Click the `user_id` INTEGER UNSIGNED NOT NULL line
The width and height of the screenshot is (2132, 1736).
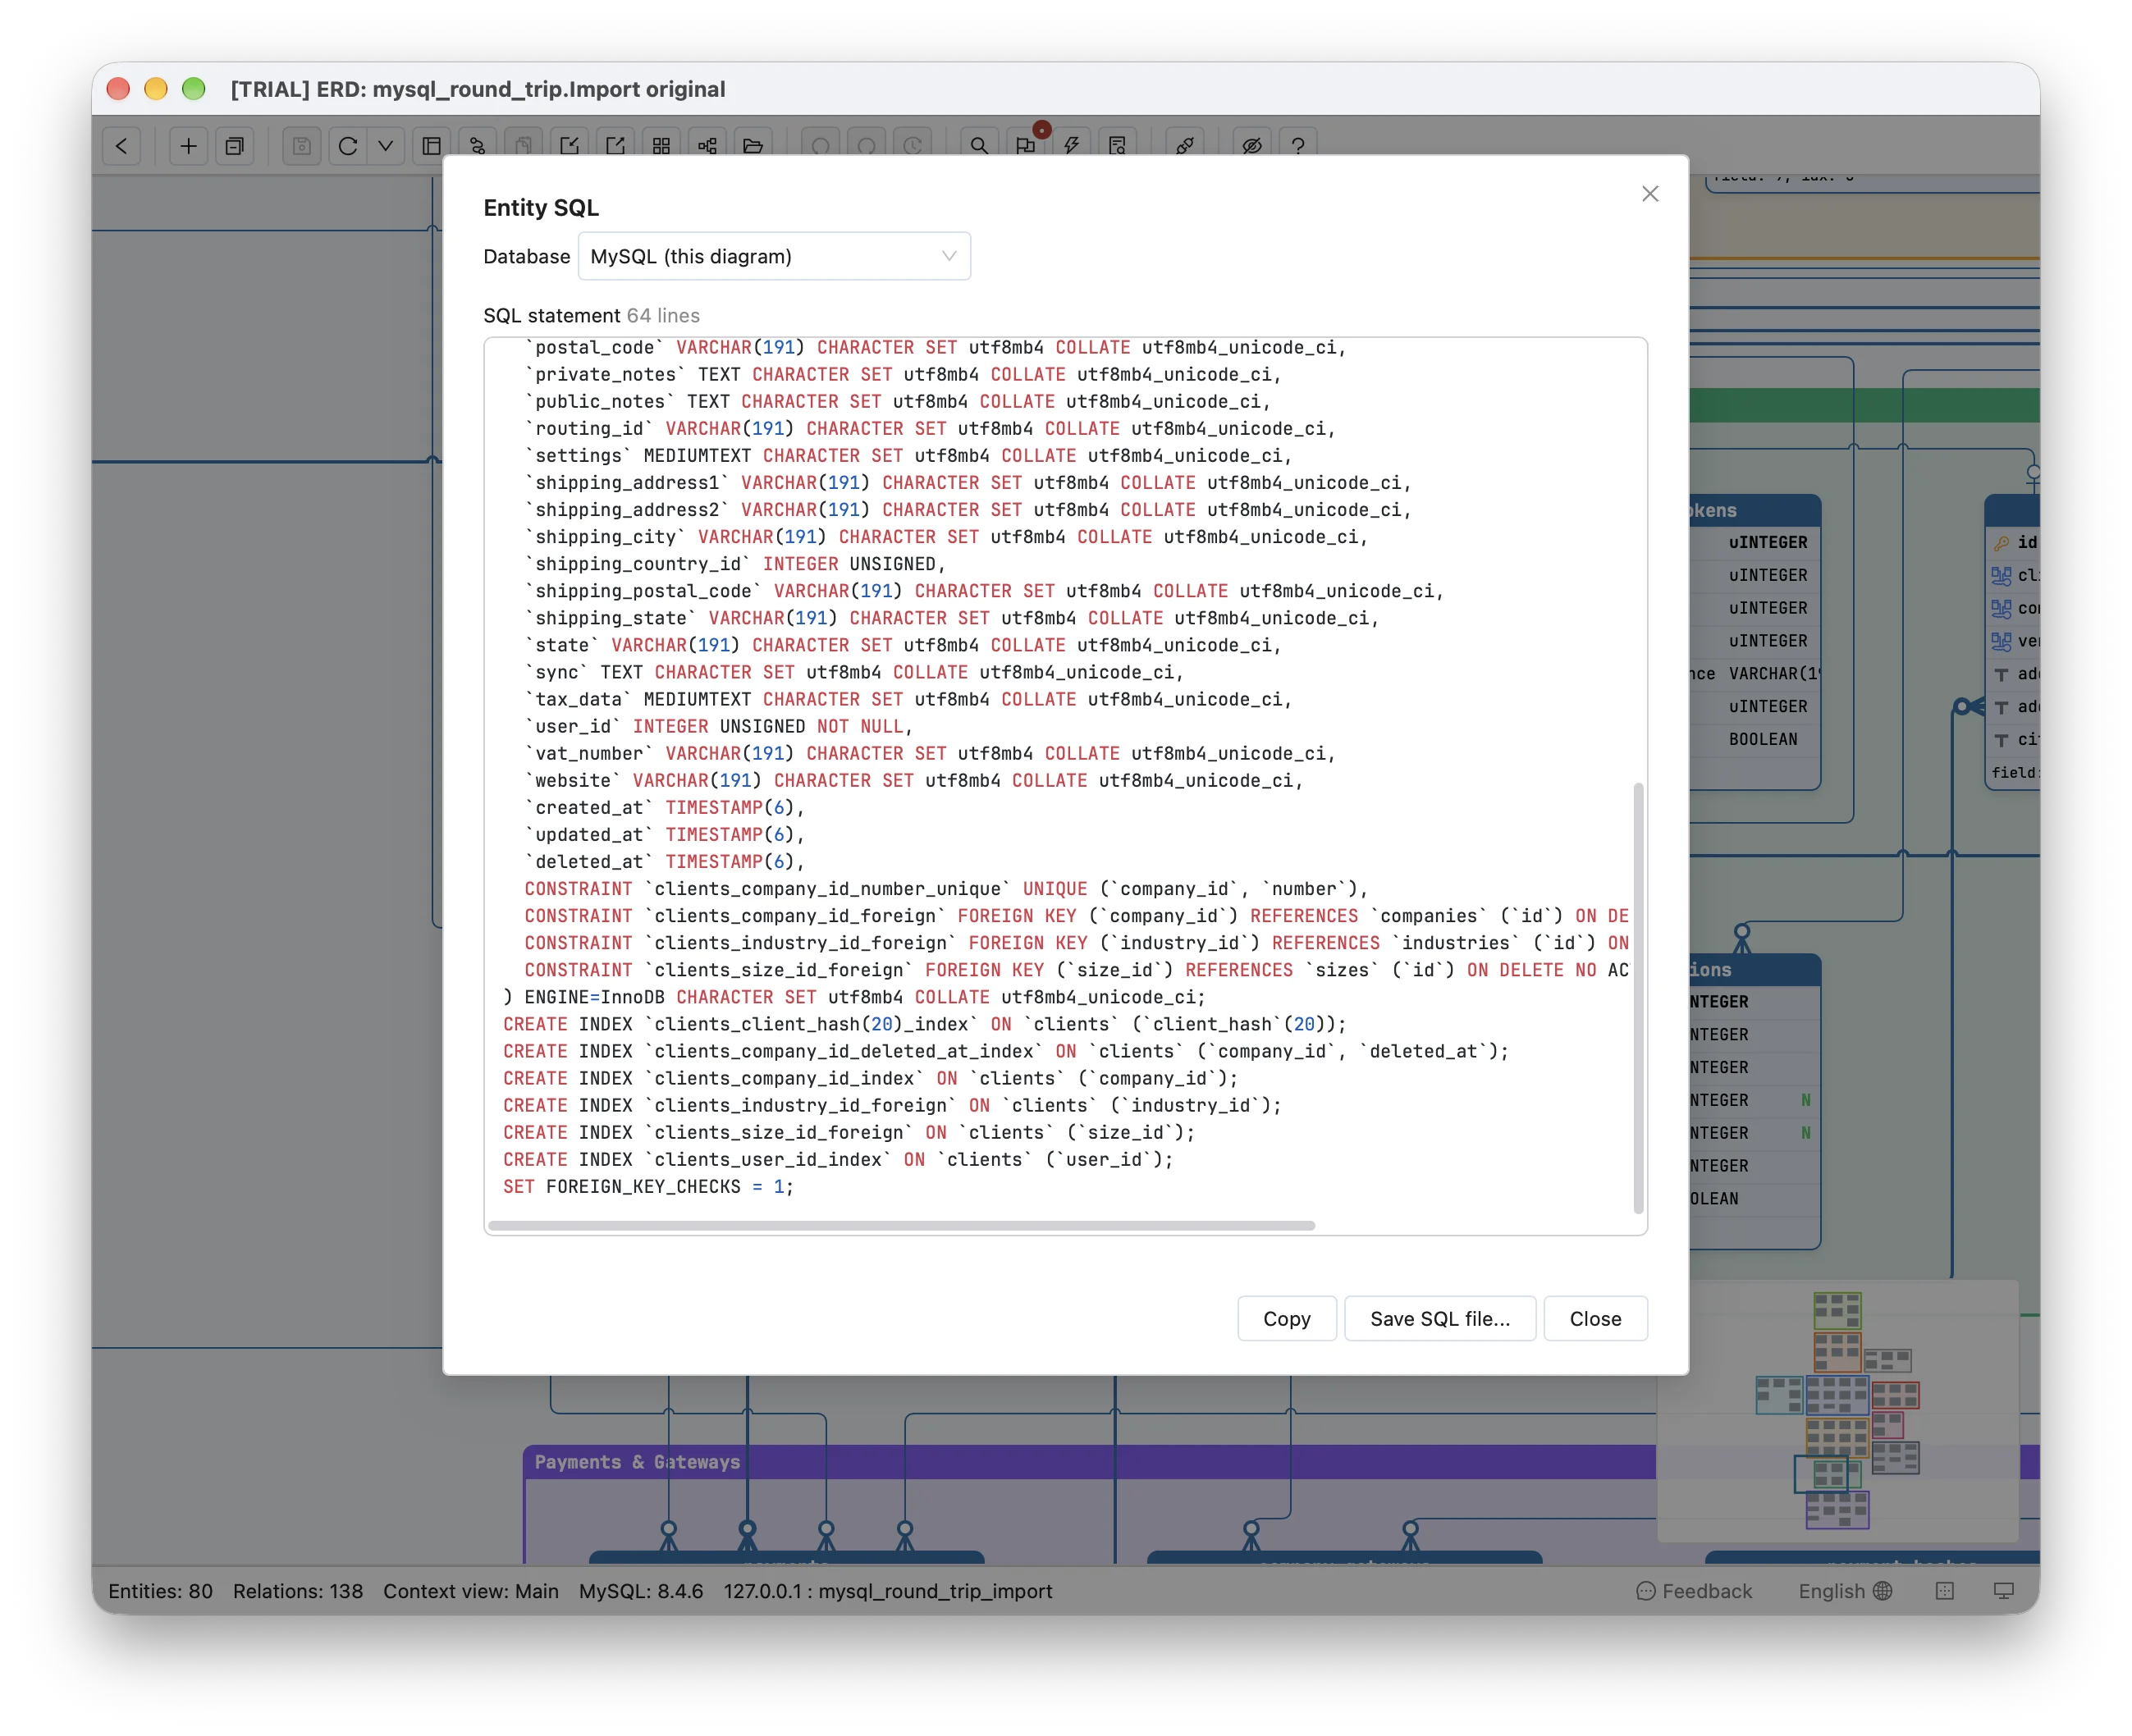pyautogui.click(x=718, y=726)
